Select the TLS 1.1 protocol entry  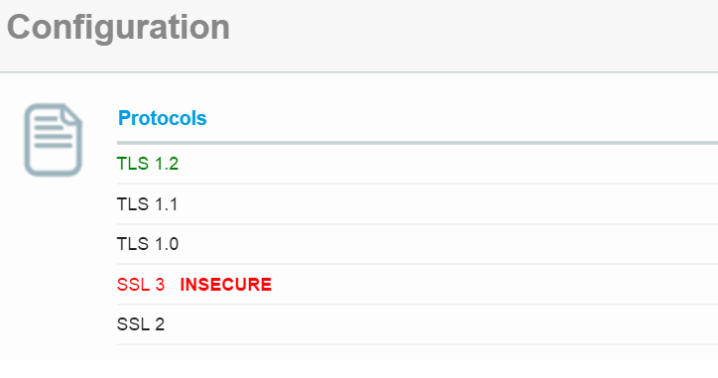coord(147,204)
